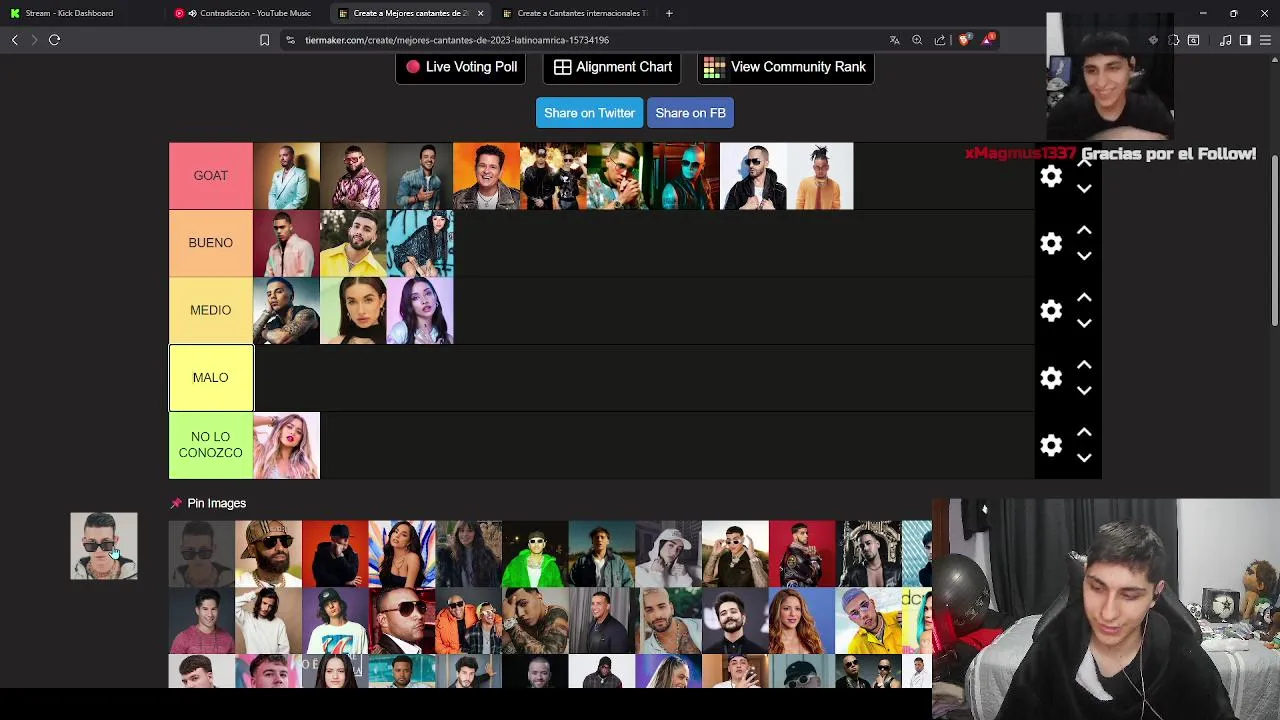Move MALO tier down with arrow

(1084, 390)
